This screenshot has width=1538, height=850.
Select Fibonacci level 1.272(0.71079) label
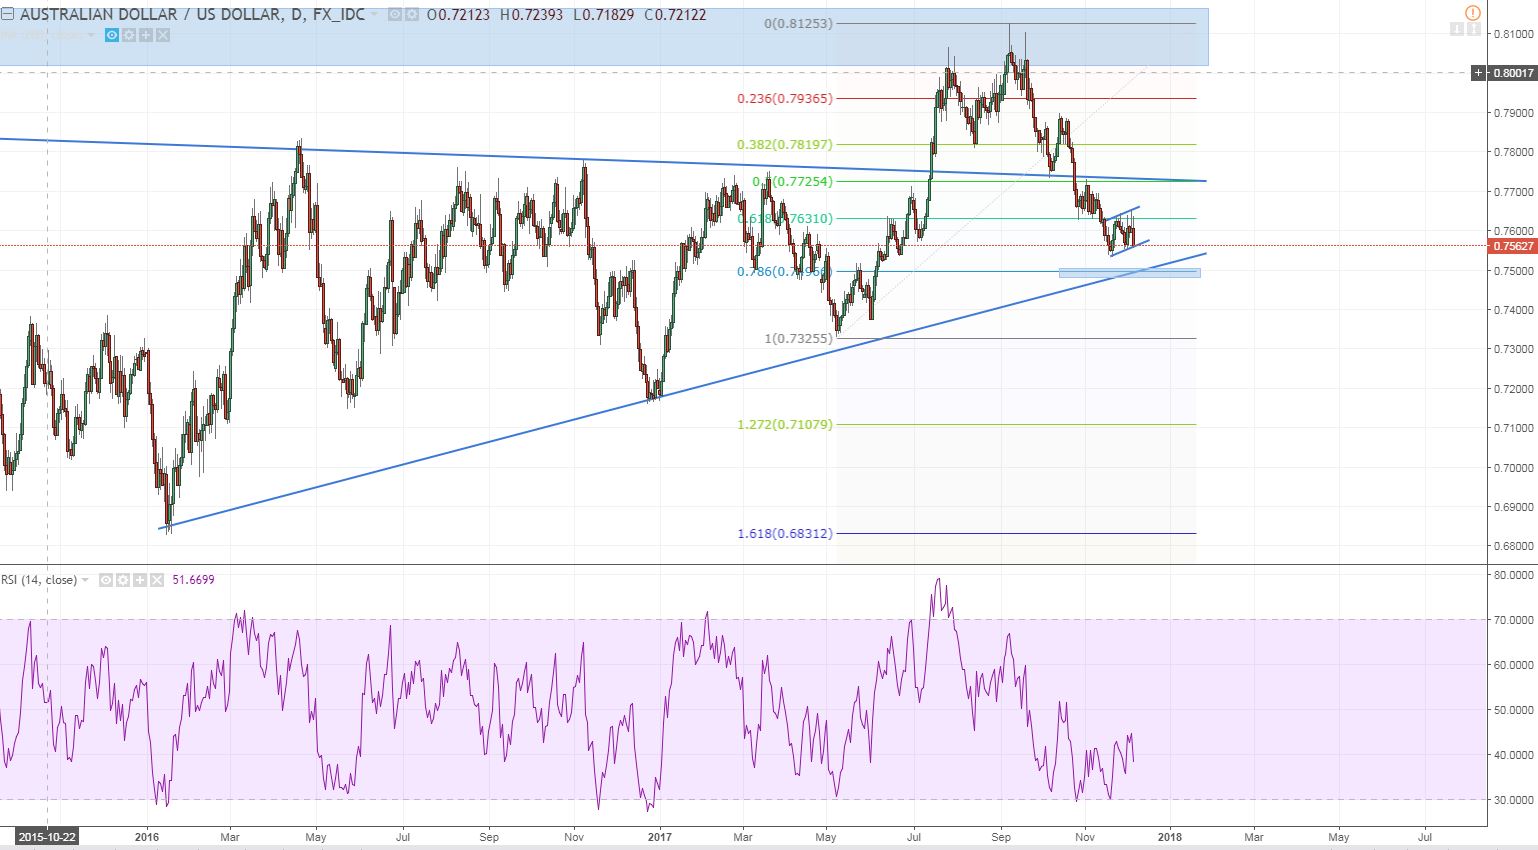click(785, 424)
